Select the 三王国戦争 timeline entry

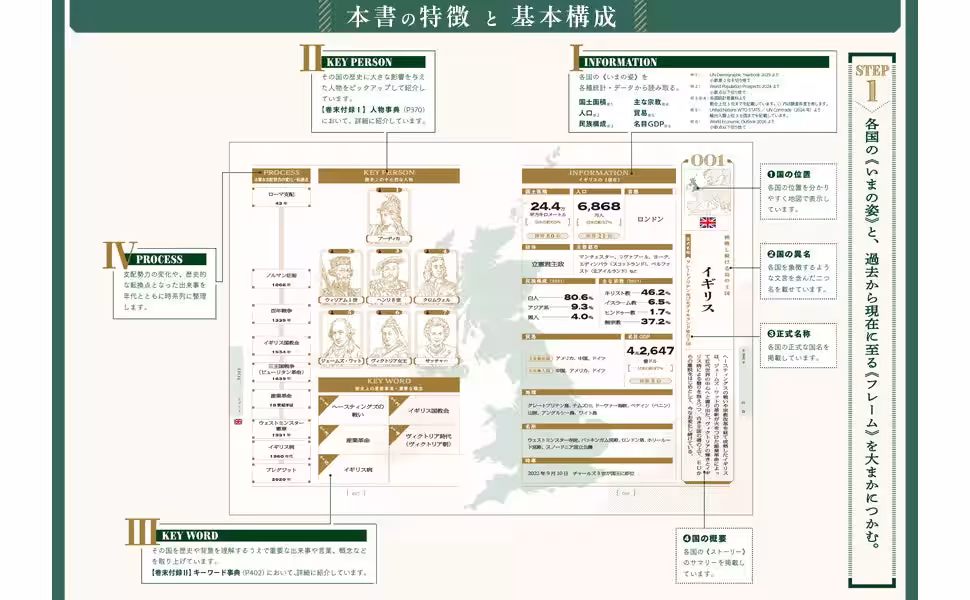coord(281,374)
